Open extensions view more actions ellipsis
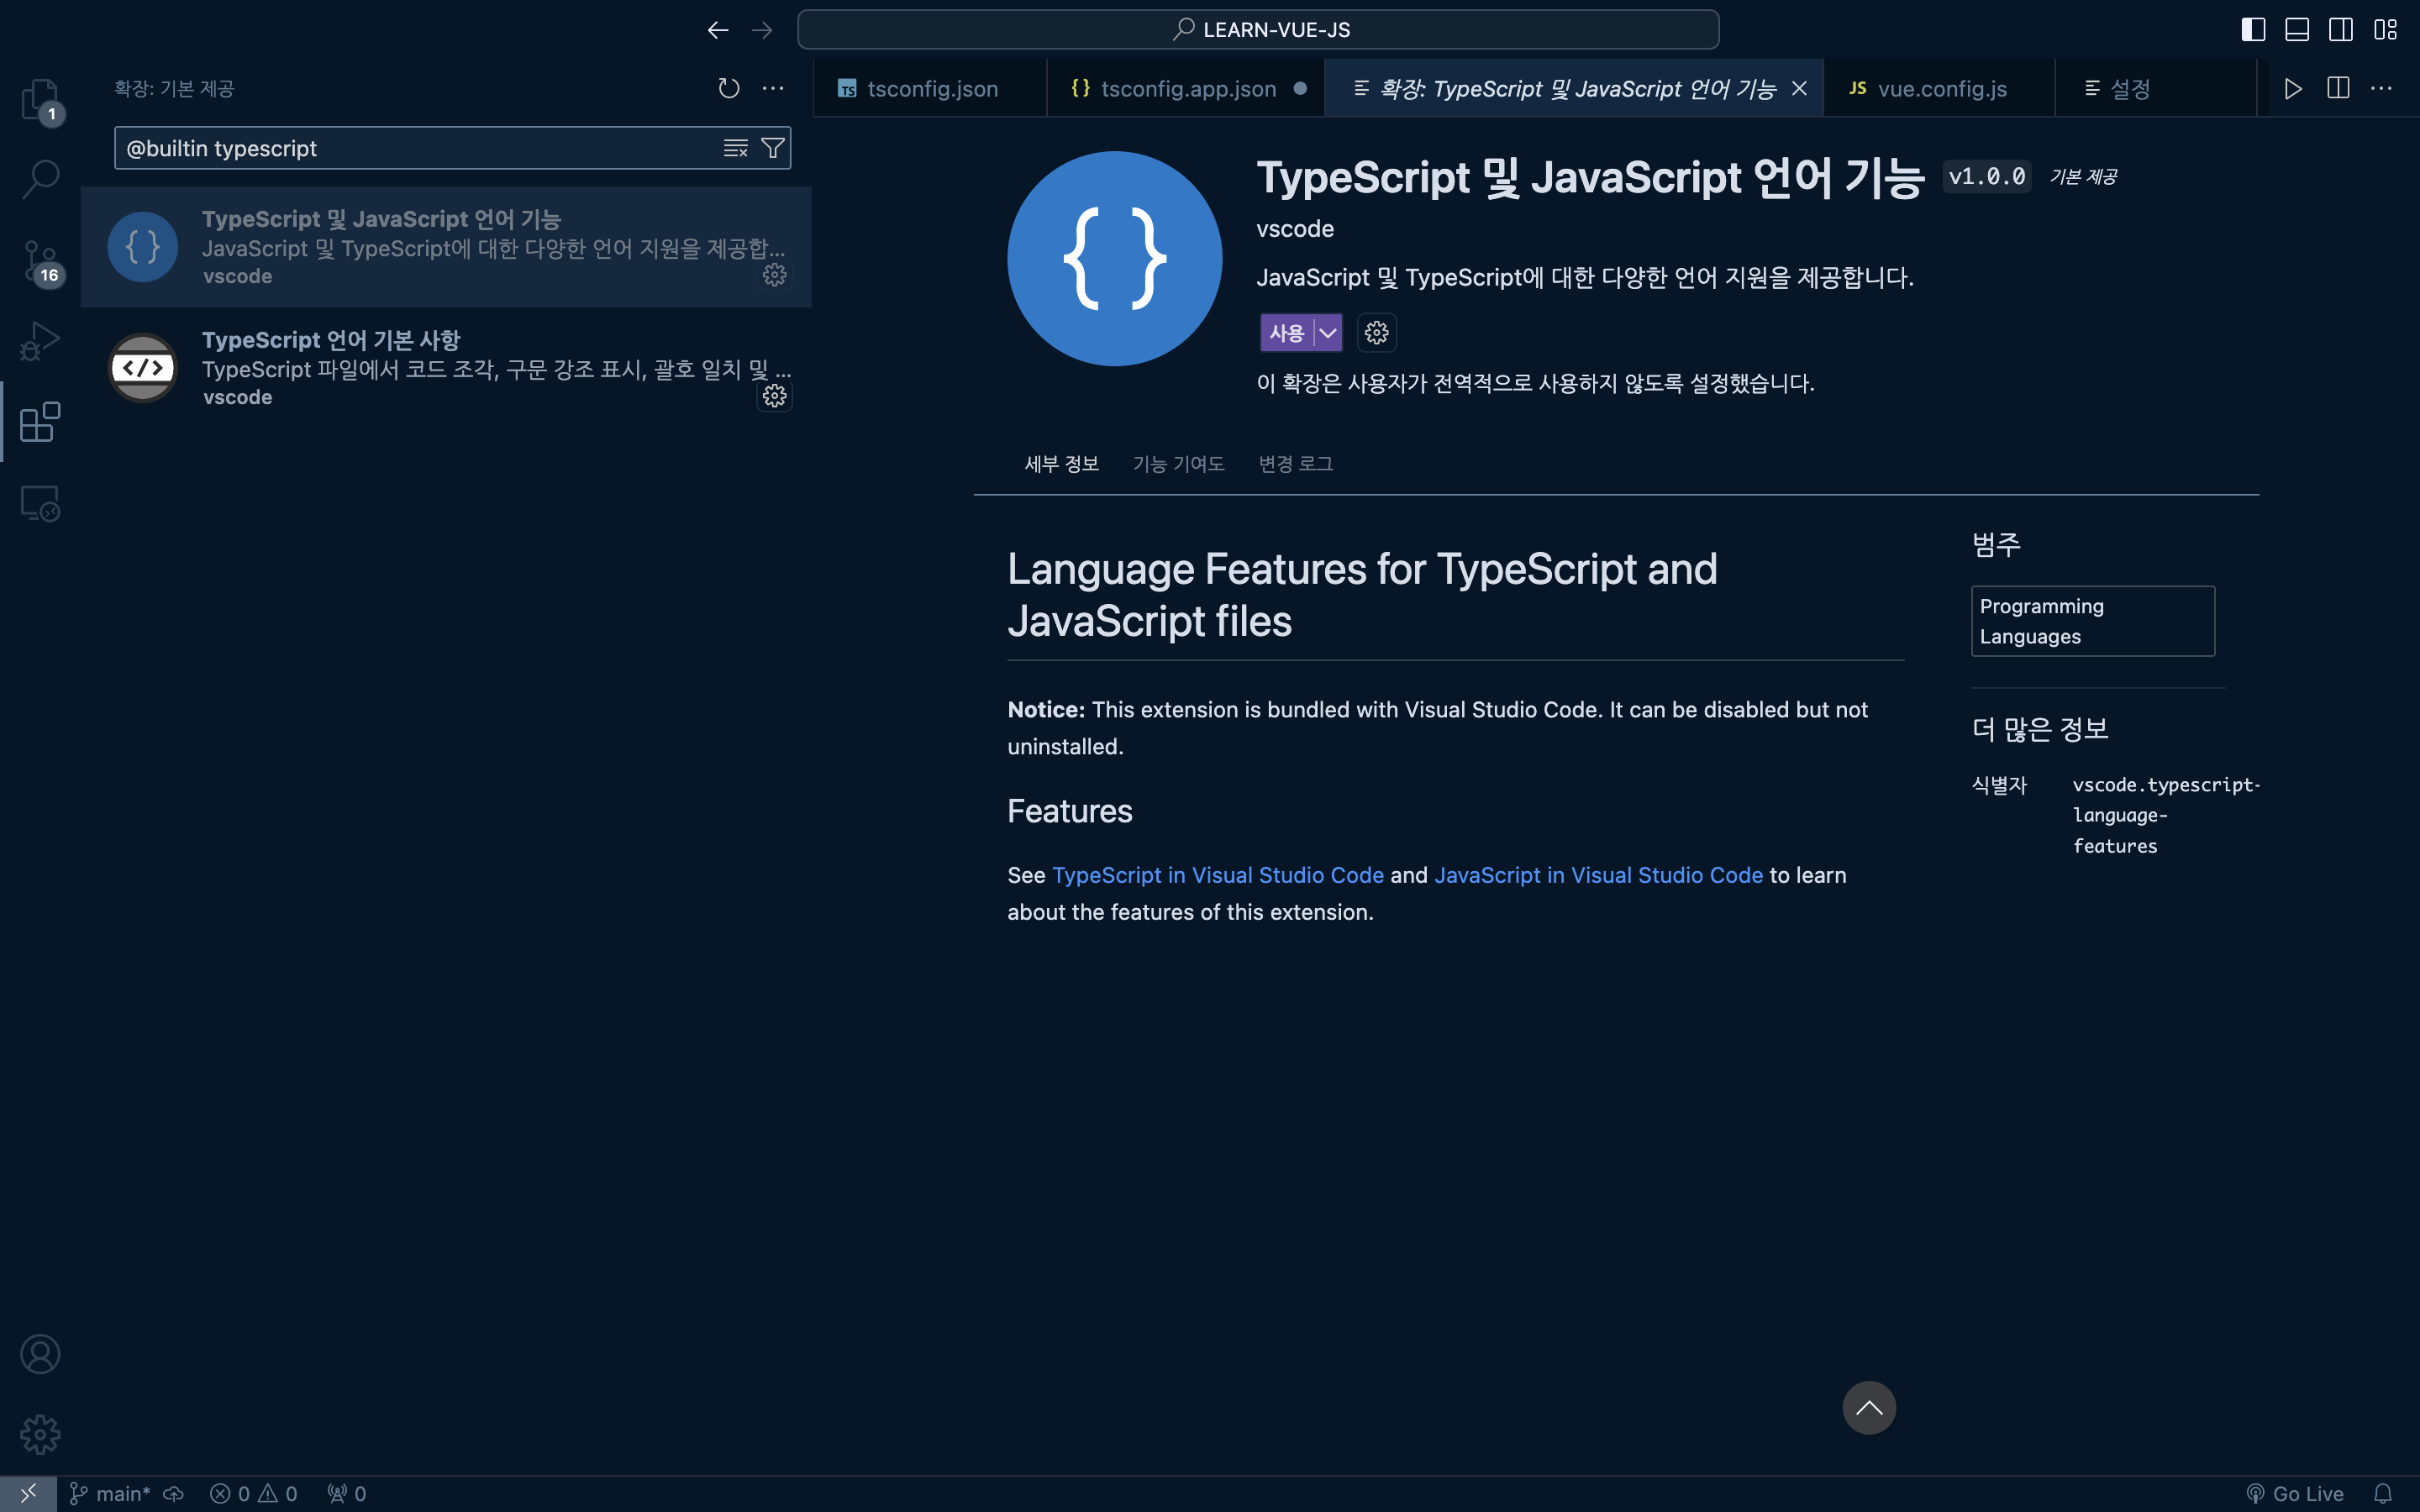The image size is (2420, 1512). click(773, 88)
